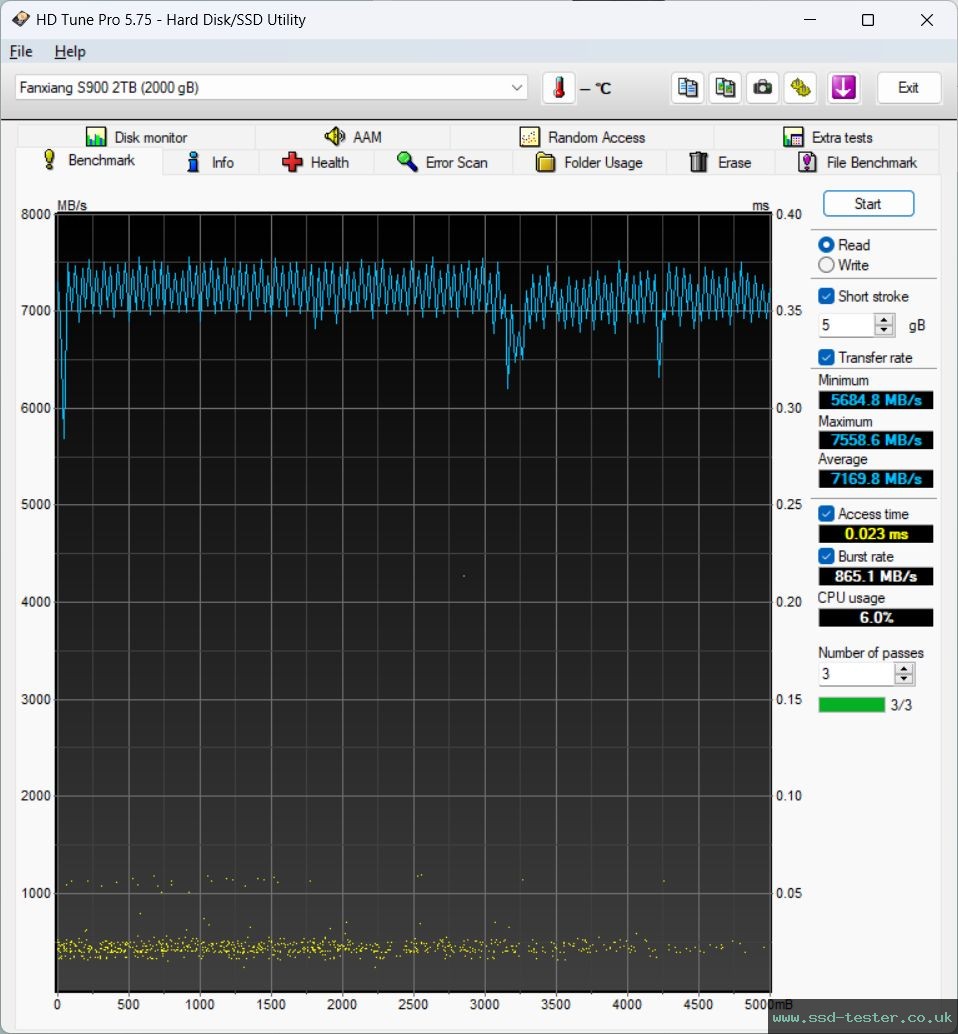The image size is (958, 1034).
Task: Switch to the File Benchmark tab
Action: pyautogui.click(x=858, y=162)
